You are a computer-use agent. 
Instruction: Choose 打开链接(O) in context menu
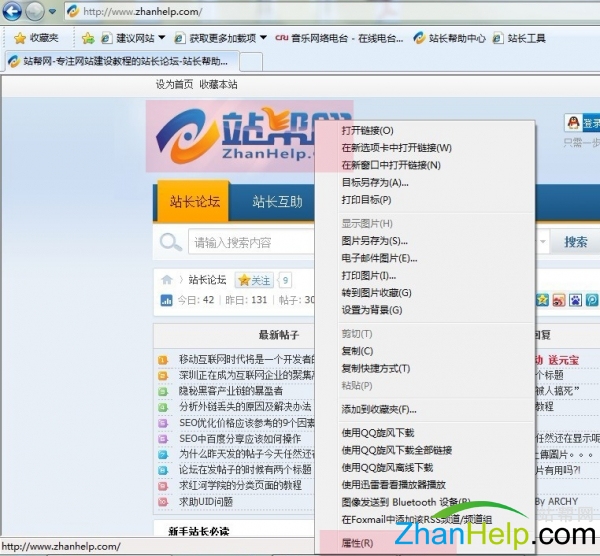pyautogui.click(x=425, y=130)
